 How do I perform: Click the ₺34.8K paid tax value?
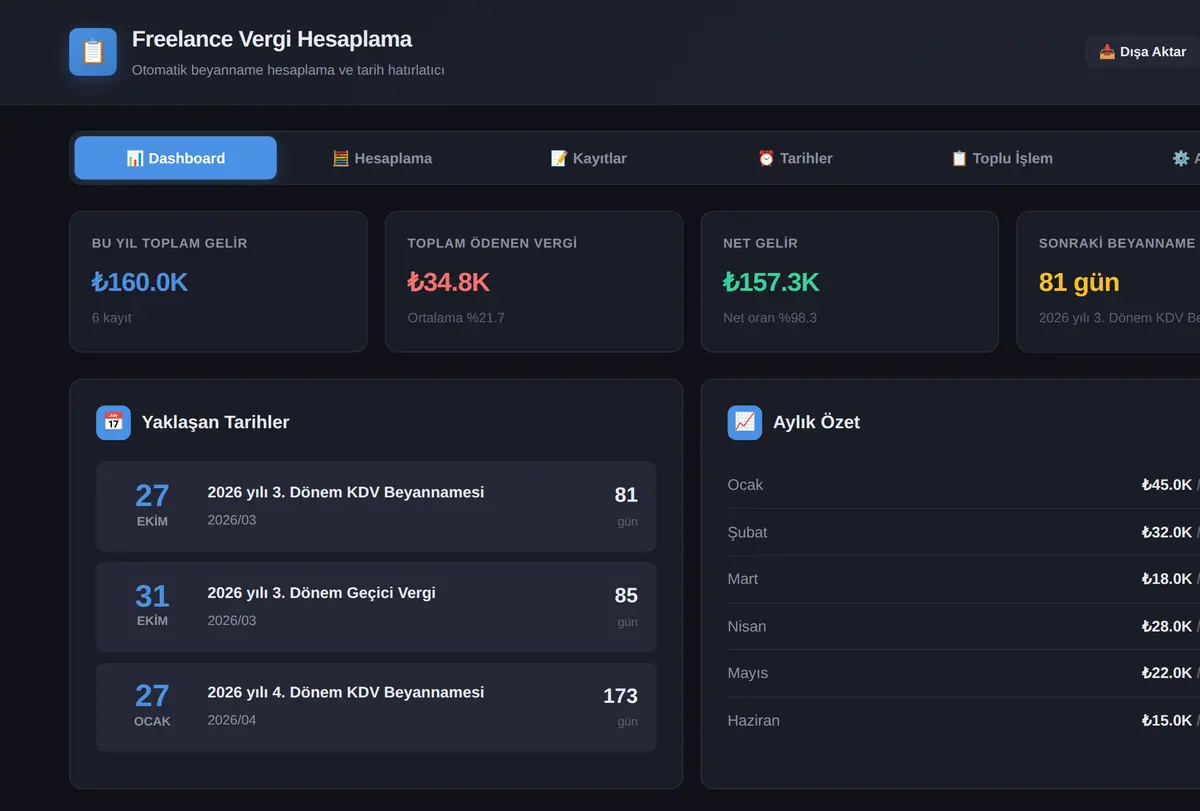point(449,282)
